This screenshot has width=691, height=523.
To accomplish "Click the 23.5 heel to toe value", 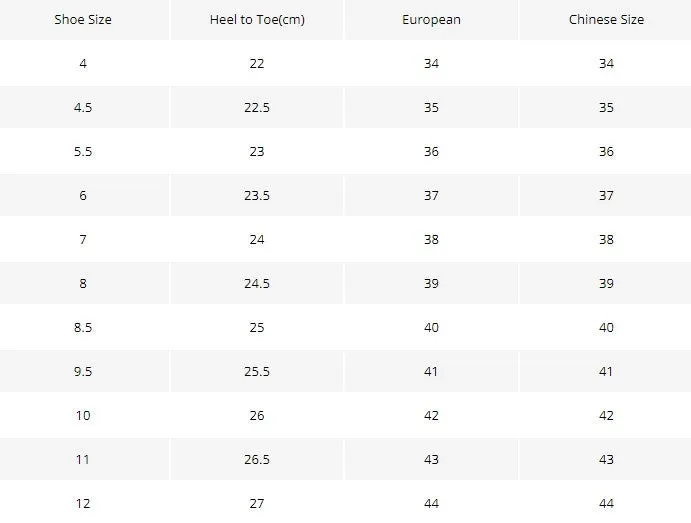I will (257, 195).
